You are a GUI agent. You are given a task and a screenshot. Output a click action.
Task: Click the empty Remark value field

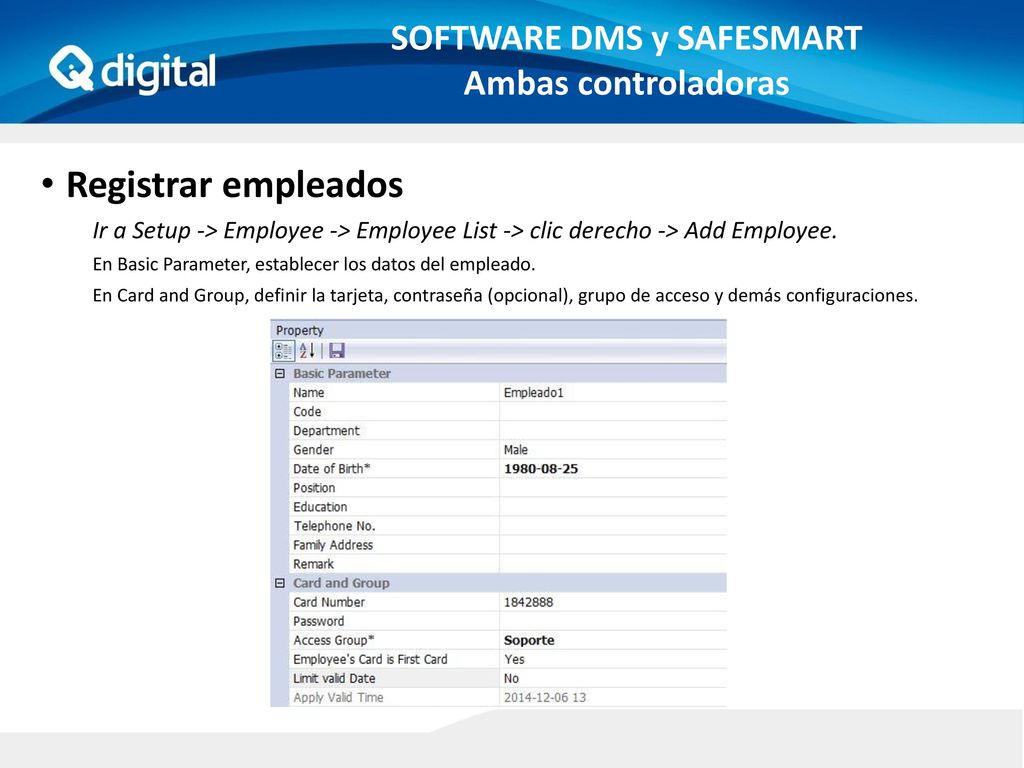click(x=613, y=564)
